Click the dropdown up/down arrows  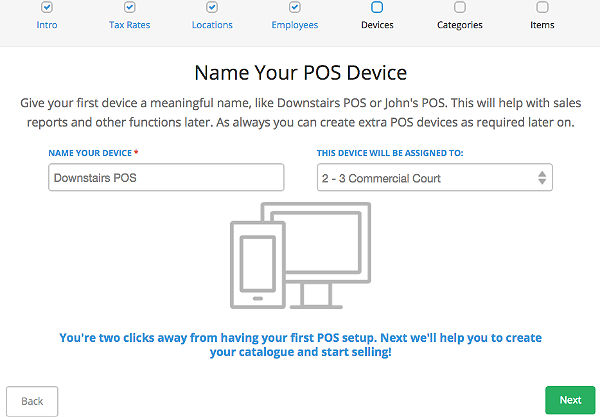click(x=542, y=178)
